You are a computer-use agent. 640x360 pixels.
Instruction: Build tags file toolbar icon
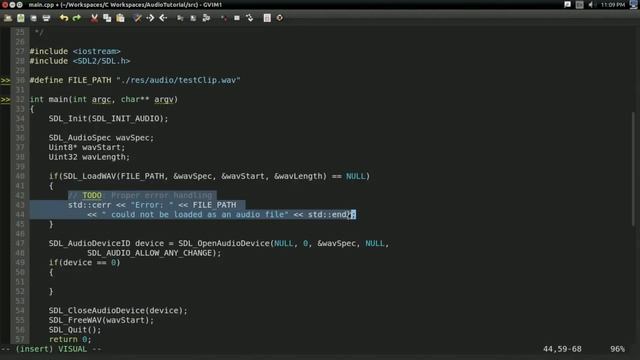pos(237,18)
